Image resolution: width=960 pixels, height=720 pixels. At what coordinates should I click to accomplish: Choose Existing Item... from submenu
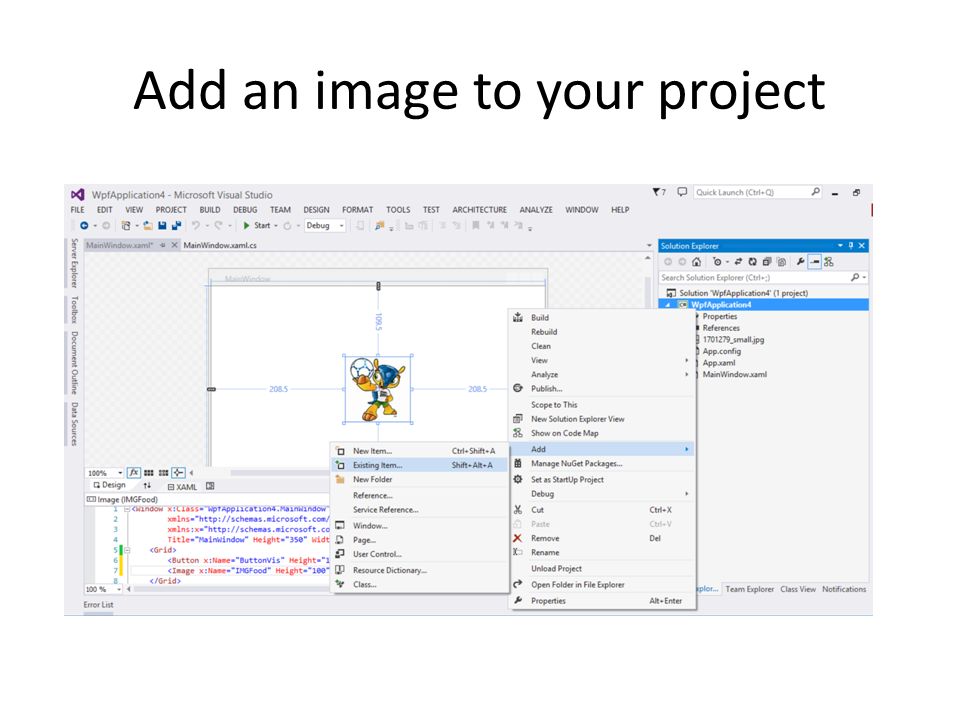click(420, 465)
